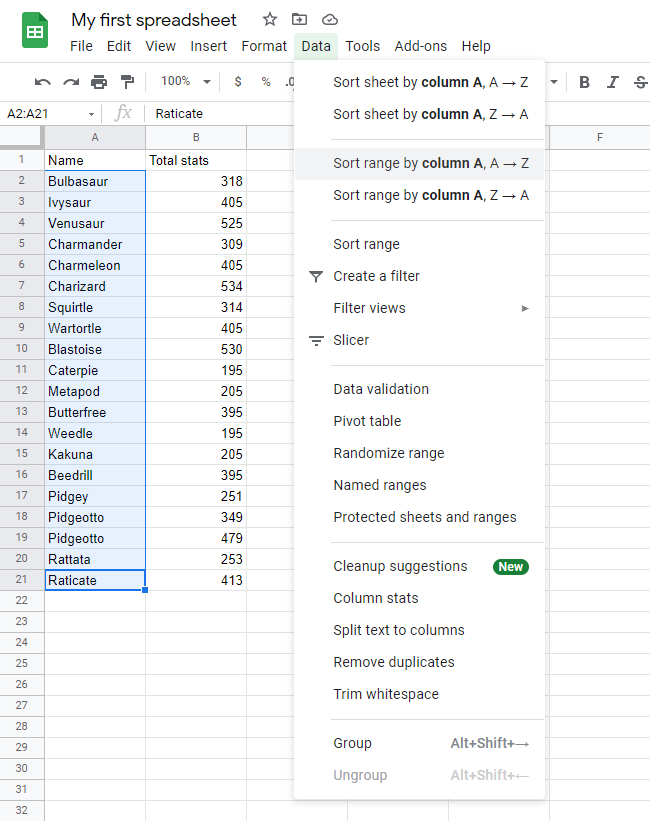Screen dimensions: 650x821
Task: Toggle bold formatting
Action: pos(585,82)
